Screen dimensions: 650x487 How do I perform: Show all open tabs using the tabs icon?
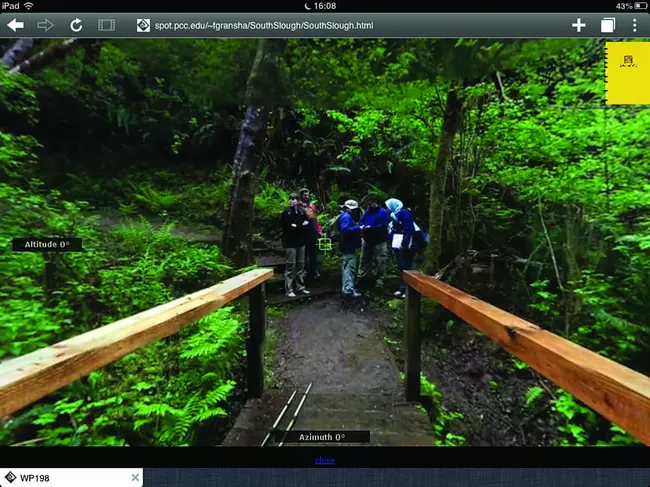point(607,25)
